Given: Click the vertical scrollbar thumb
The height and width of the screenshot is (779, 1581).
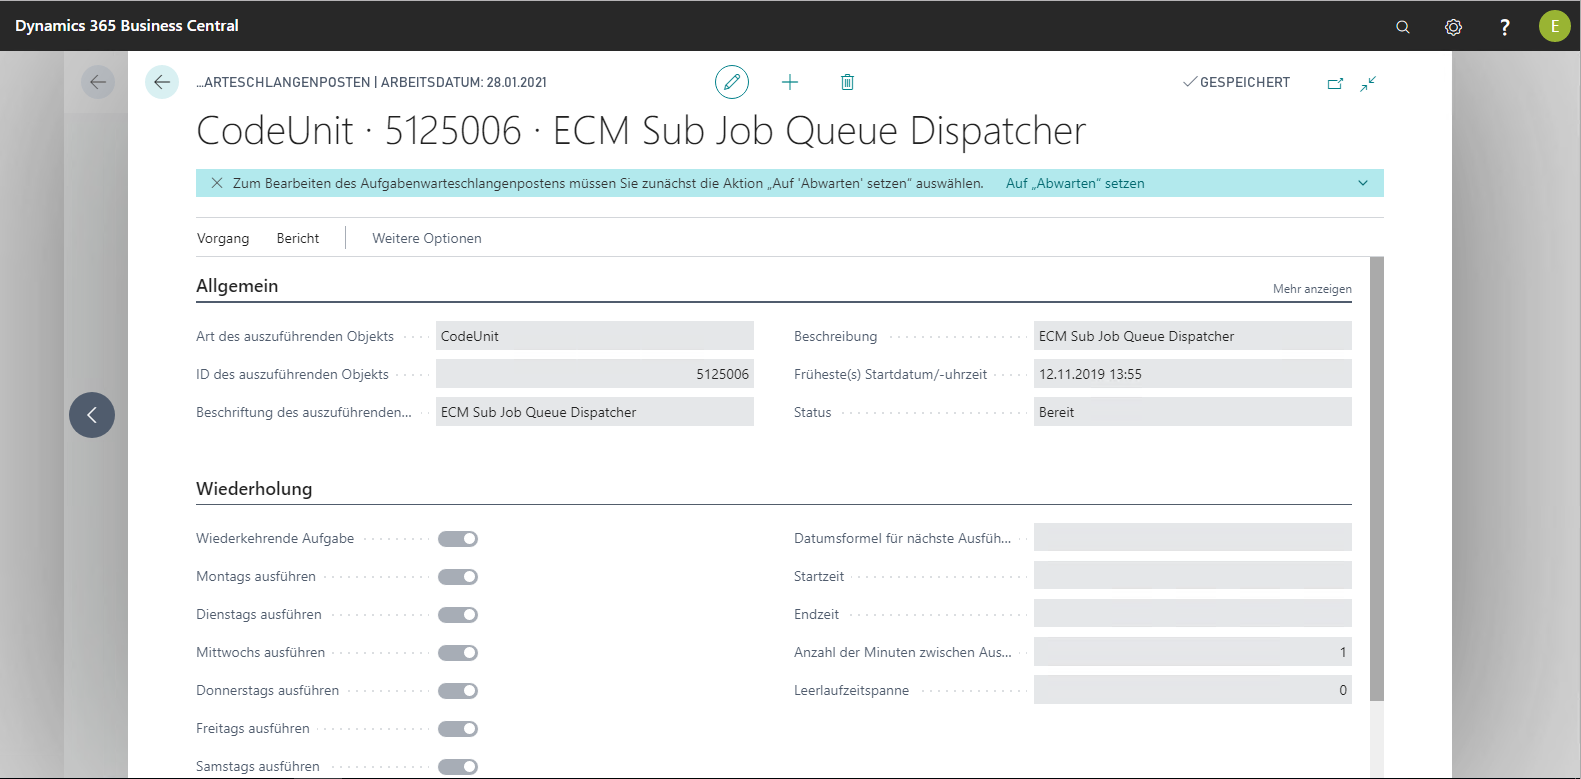Looking at the screenshot, I should [1377, 478].
